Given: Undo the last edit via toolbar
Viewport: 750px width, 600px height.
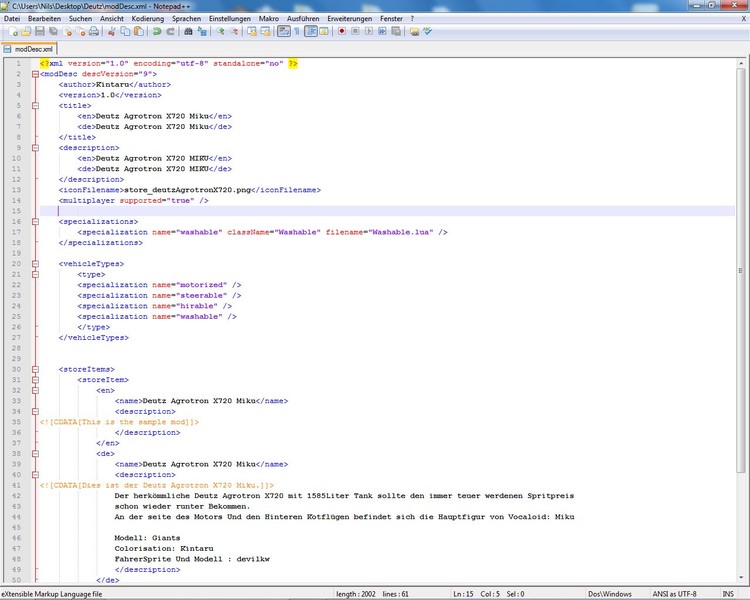Looking at the screenshot, I should (x=156, y=32).
